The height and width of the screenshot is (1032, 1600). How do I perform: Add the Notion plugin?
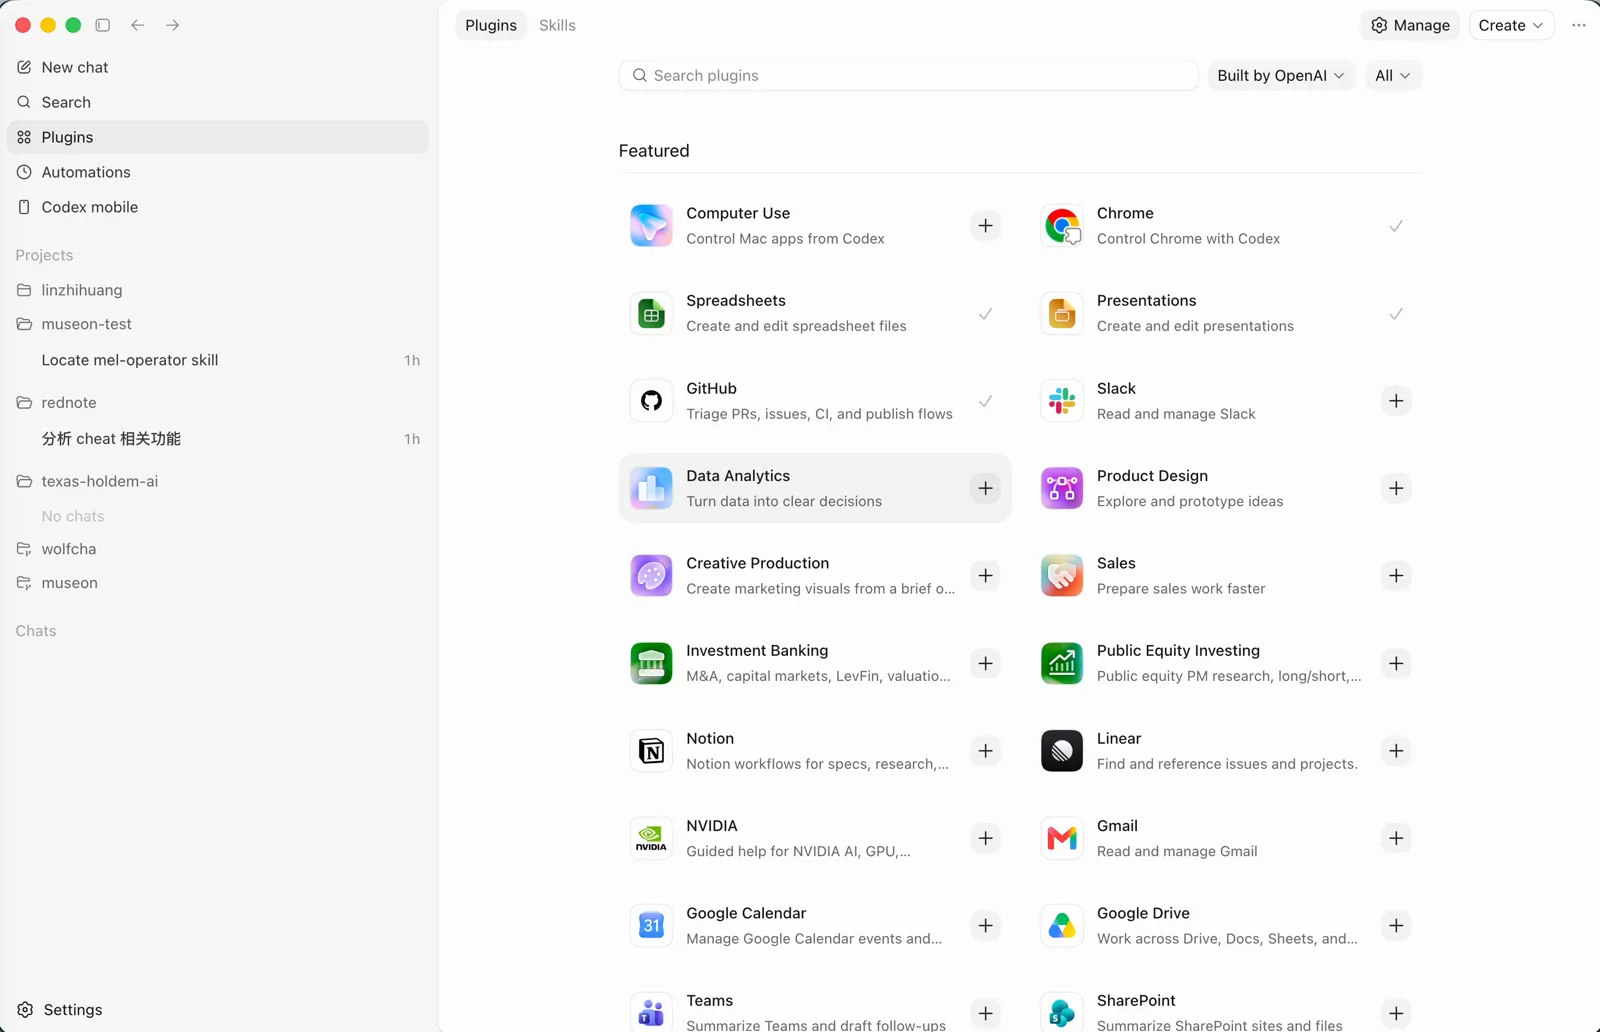[x=986, y=751]
